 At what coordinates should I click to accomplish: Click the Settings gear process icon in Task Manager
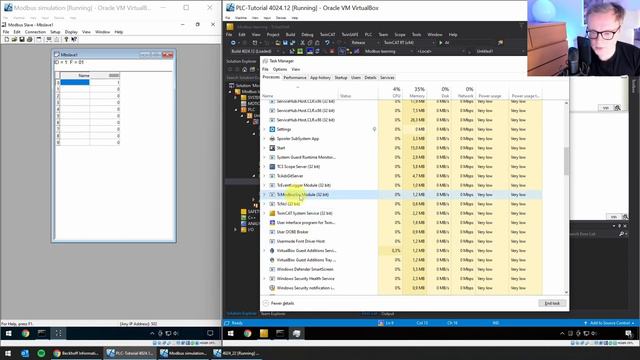[x=272, y=129]
